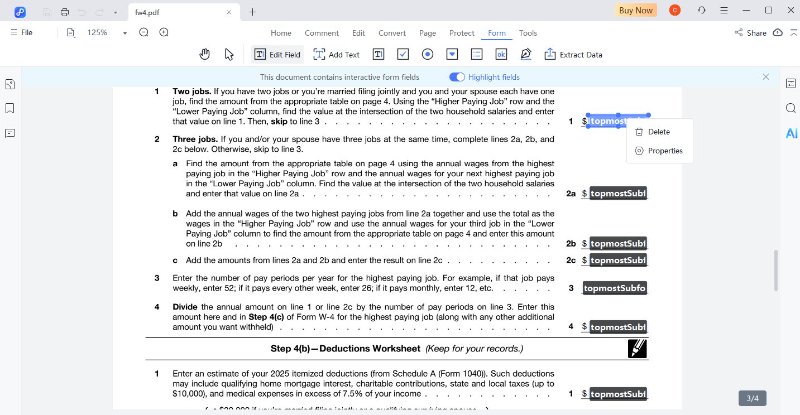Switch to the Tools tab
800x415 pixels.
tap(528, 33)
